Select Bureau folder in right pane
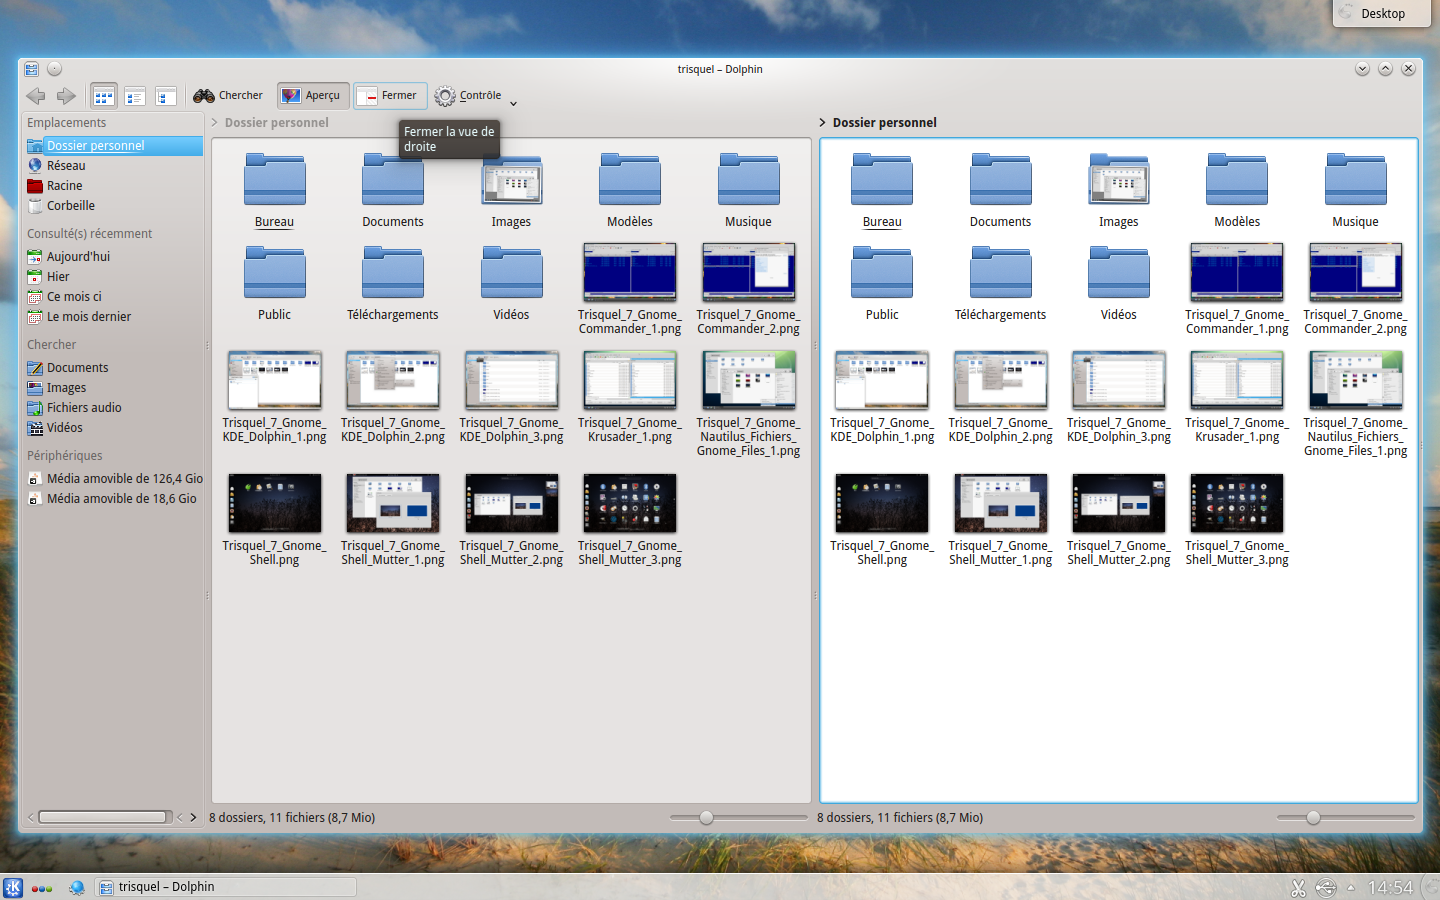 [x=882, y=191]
